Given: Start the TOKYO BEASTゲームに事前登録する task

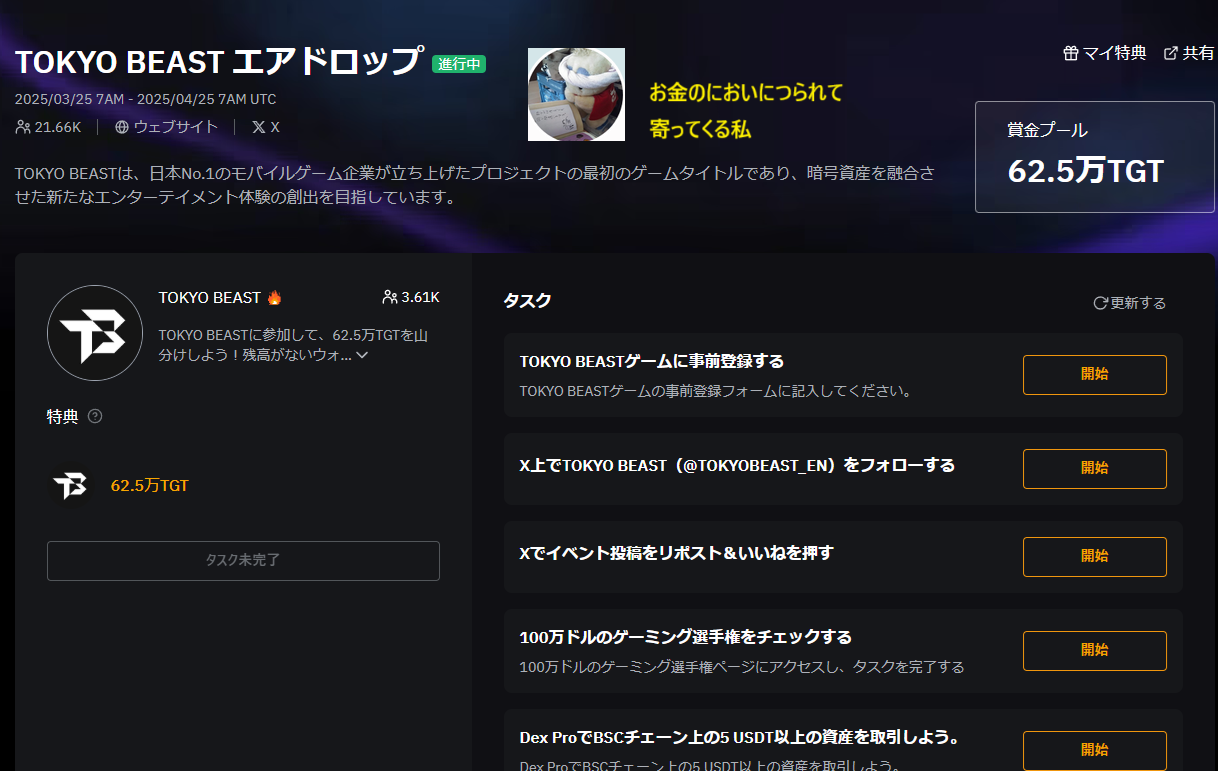Looking at the screenshot, I should 1094,375.
